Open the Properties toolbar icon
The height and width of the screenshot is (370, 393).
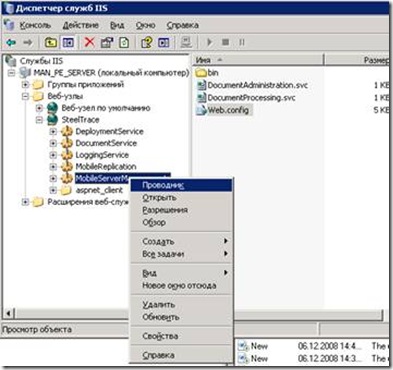tap(107, 43)
